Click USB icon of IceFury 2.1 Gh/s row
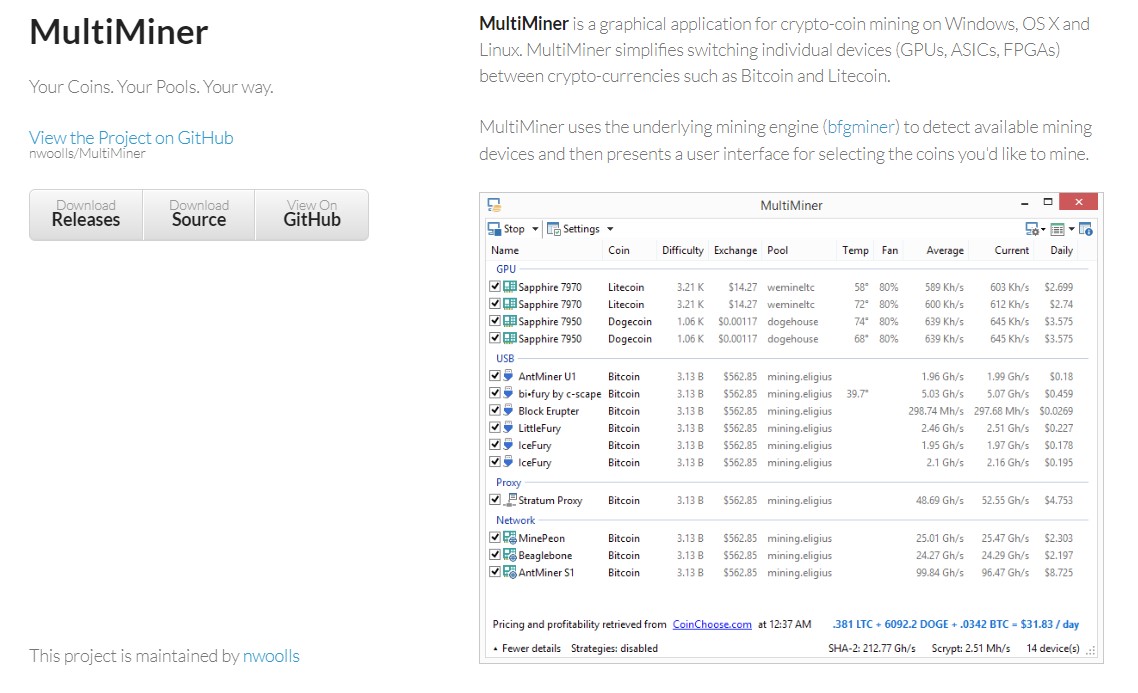Image resolution: width=1138 pixels, height=693 pixels. [509, 462]
